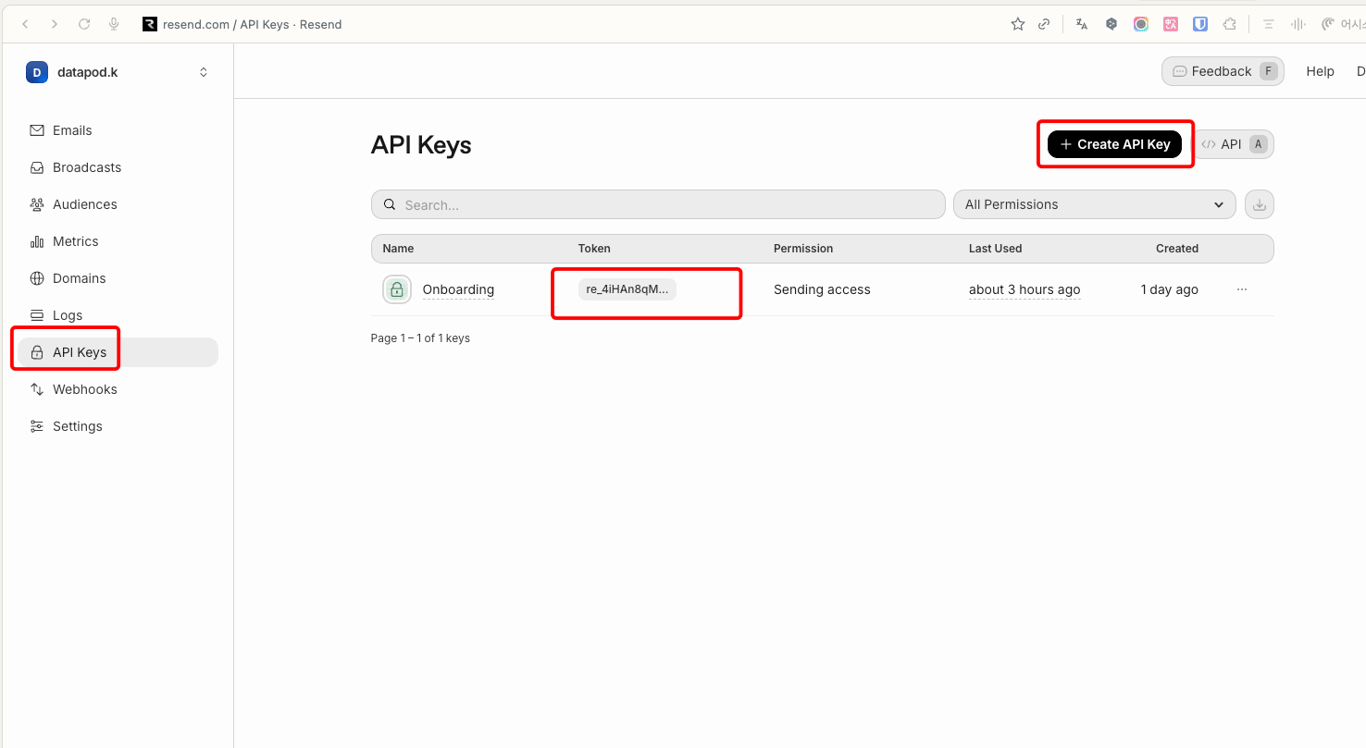Click the API Keys page heading
The width and height of the screenshot is (1366, 748).
pyautogui.click(x=421, y=145)
